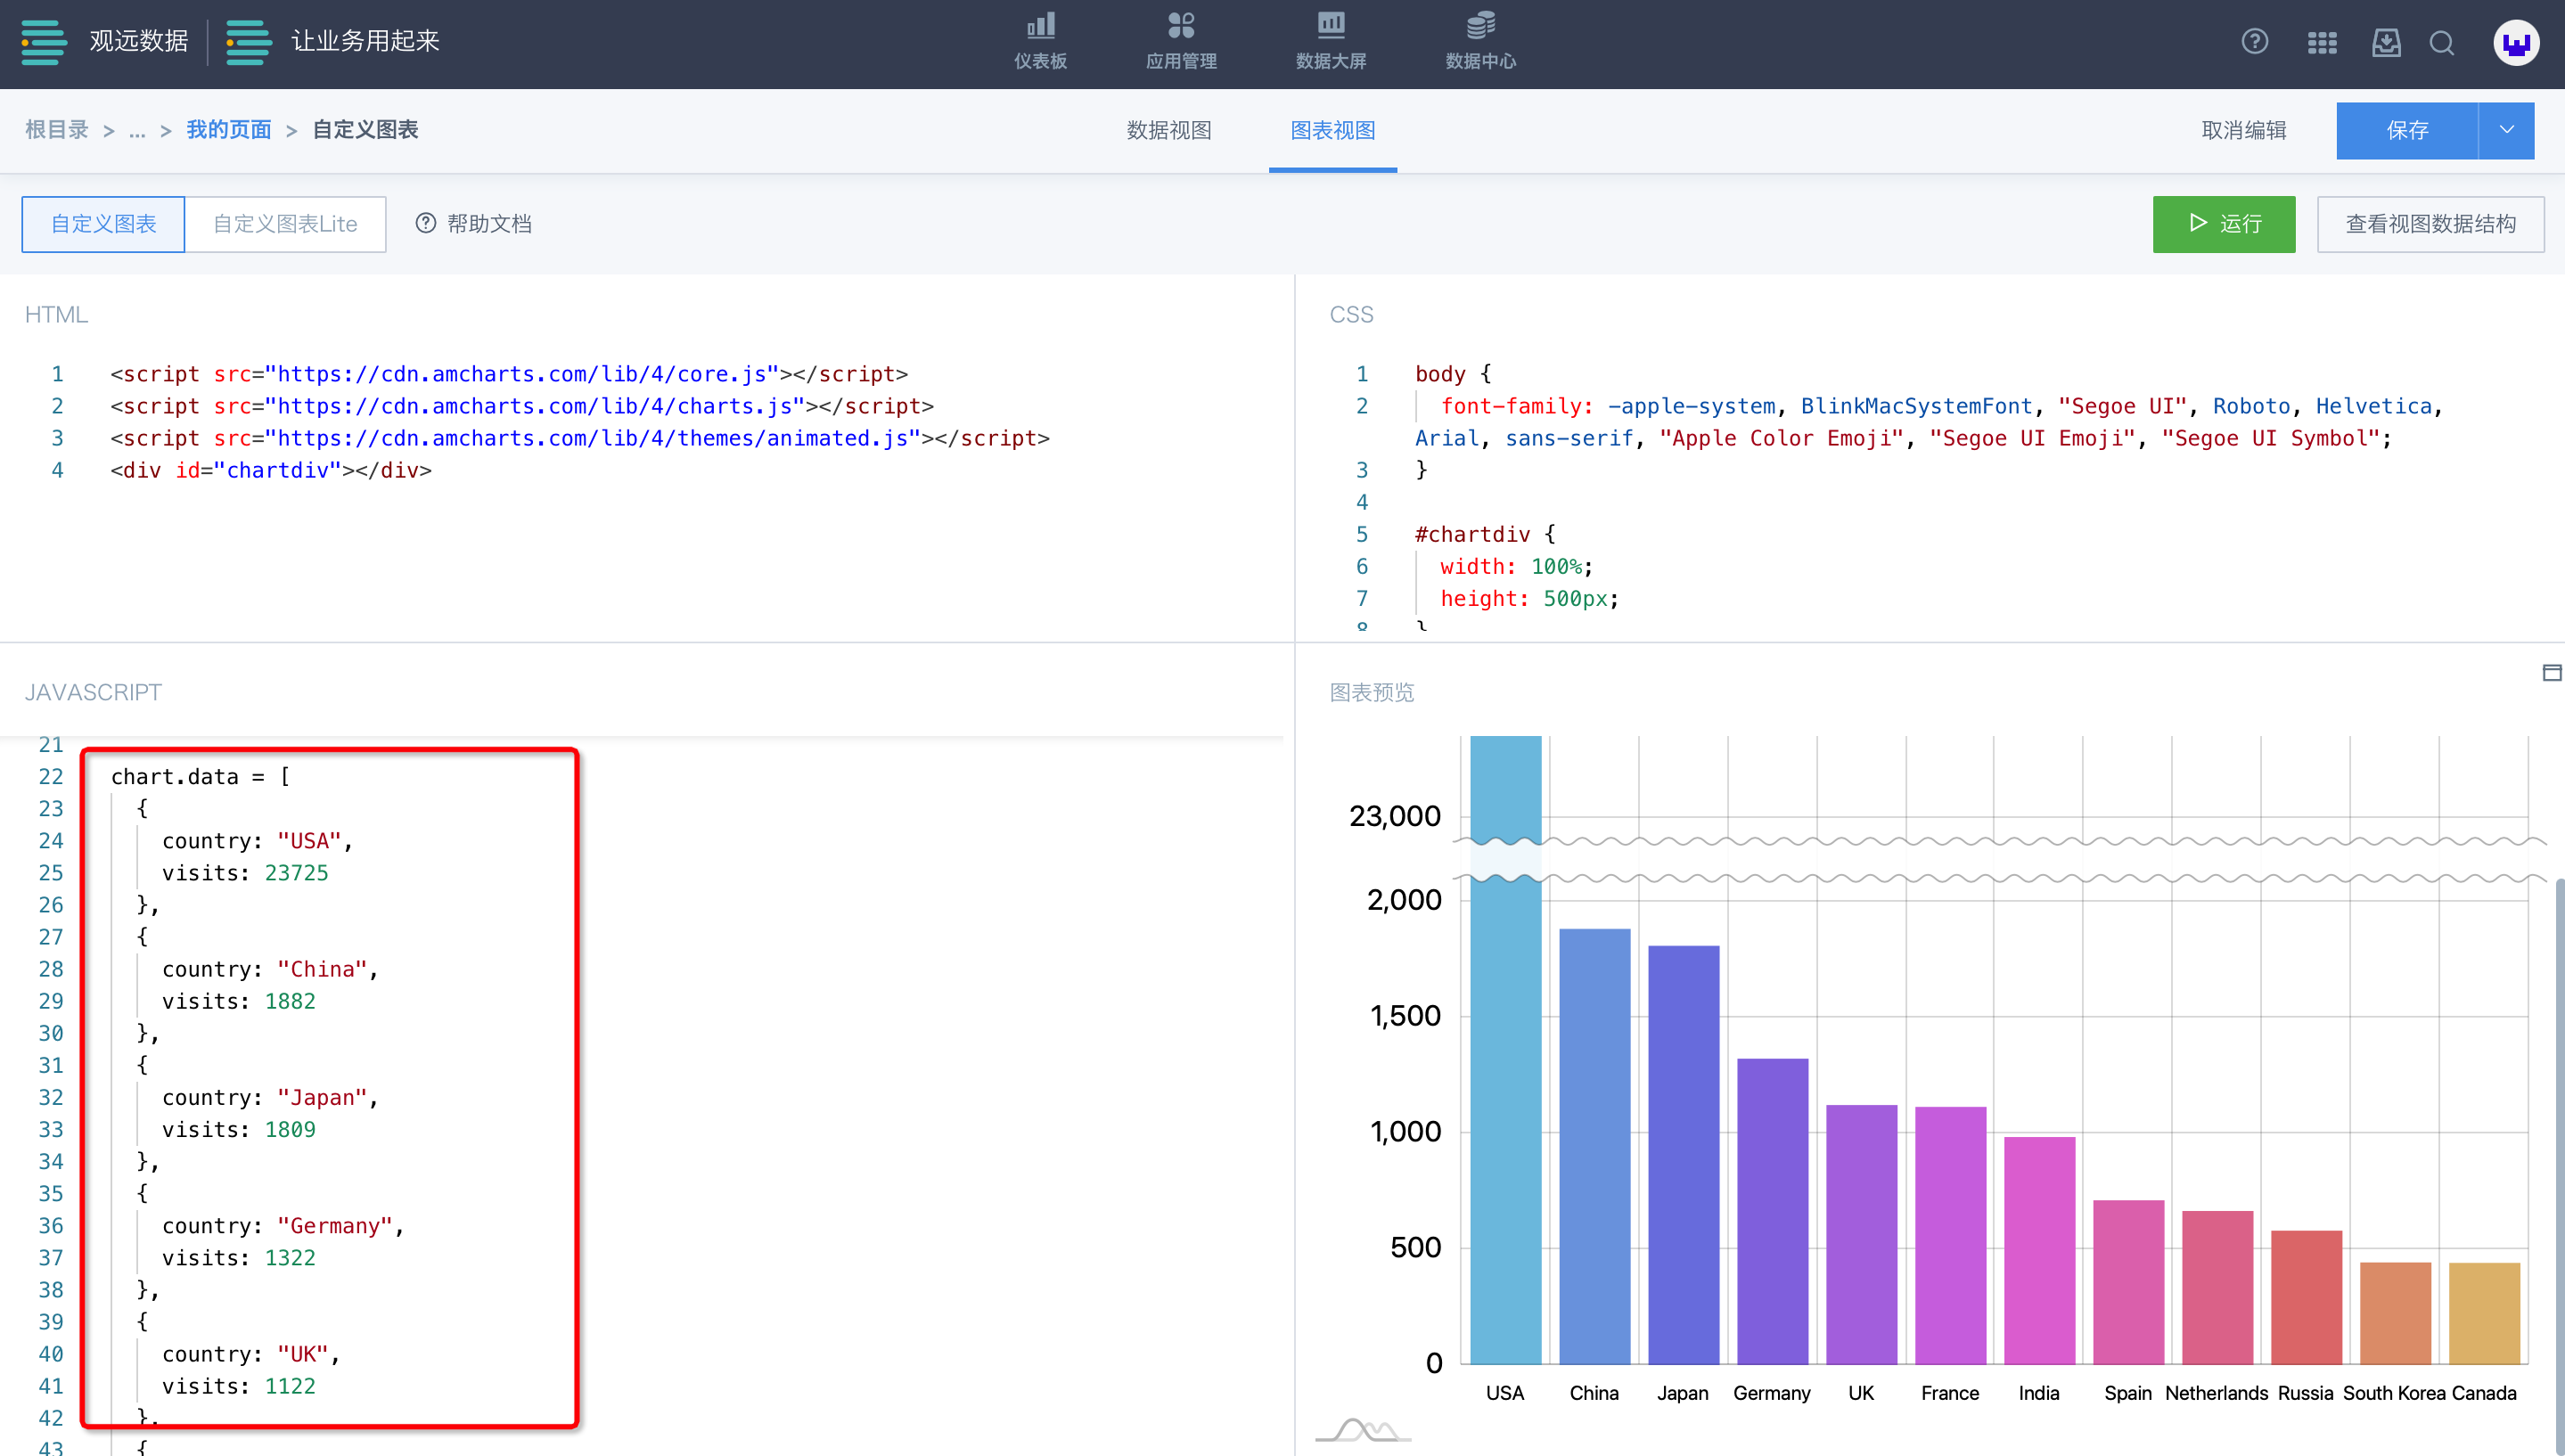Click the Germany bar in chart
Image resolution: width=2565 pixels, height=1456 pixels.
1772,1211
